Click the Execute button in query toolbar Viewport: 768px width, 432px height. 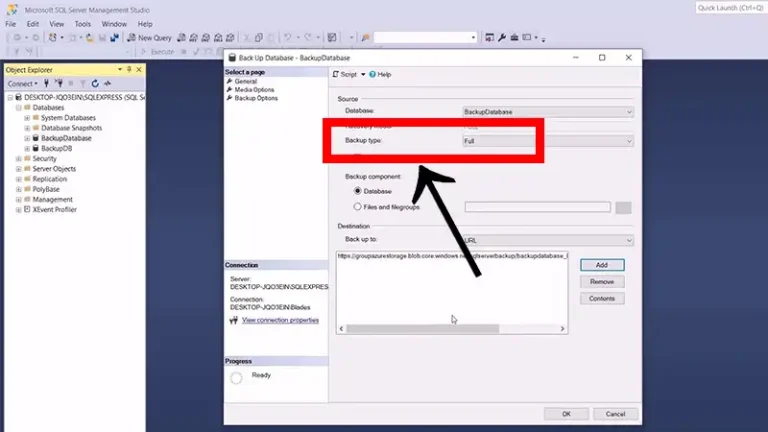(x=157, y=51)
